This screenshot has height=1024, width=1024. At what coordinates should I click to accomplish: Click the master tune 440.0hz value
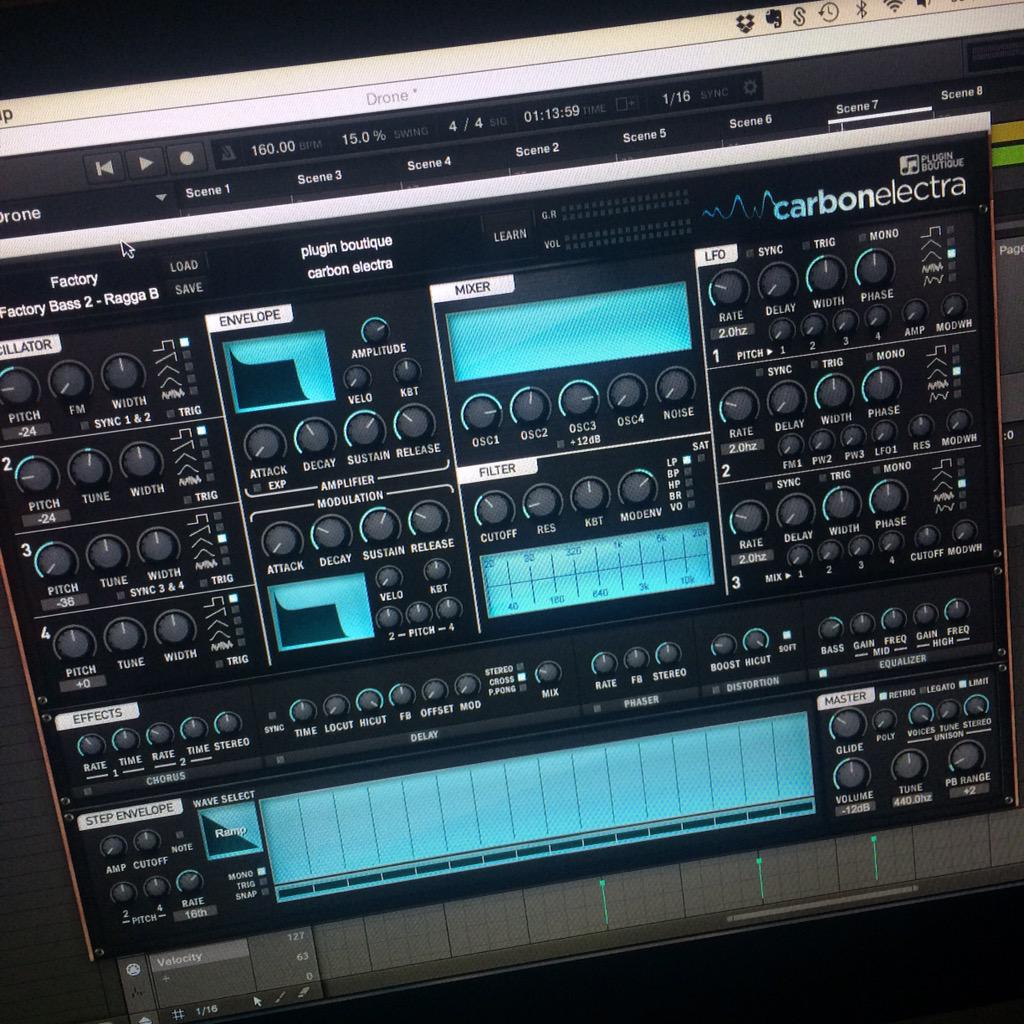[x=912, y=799]
